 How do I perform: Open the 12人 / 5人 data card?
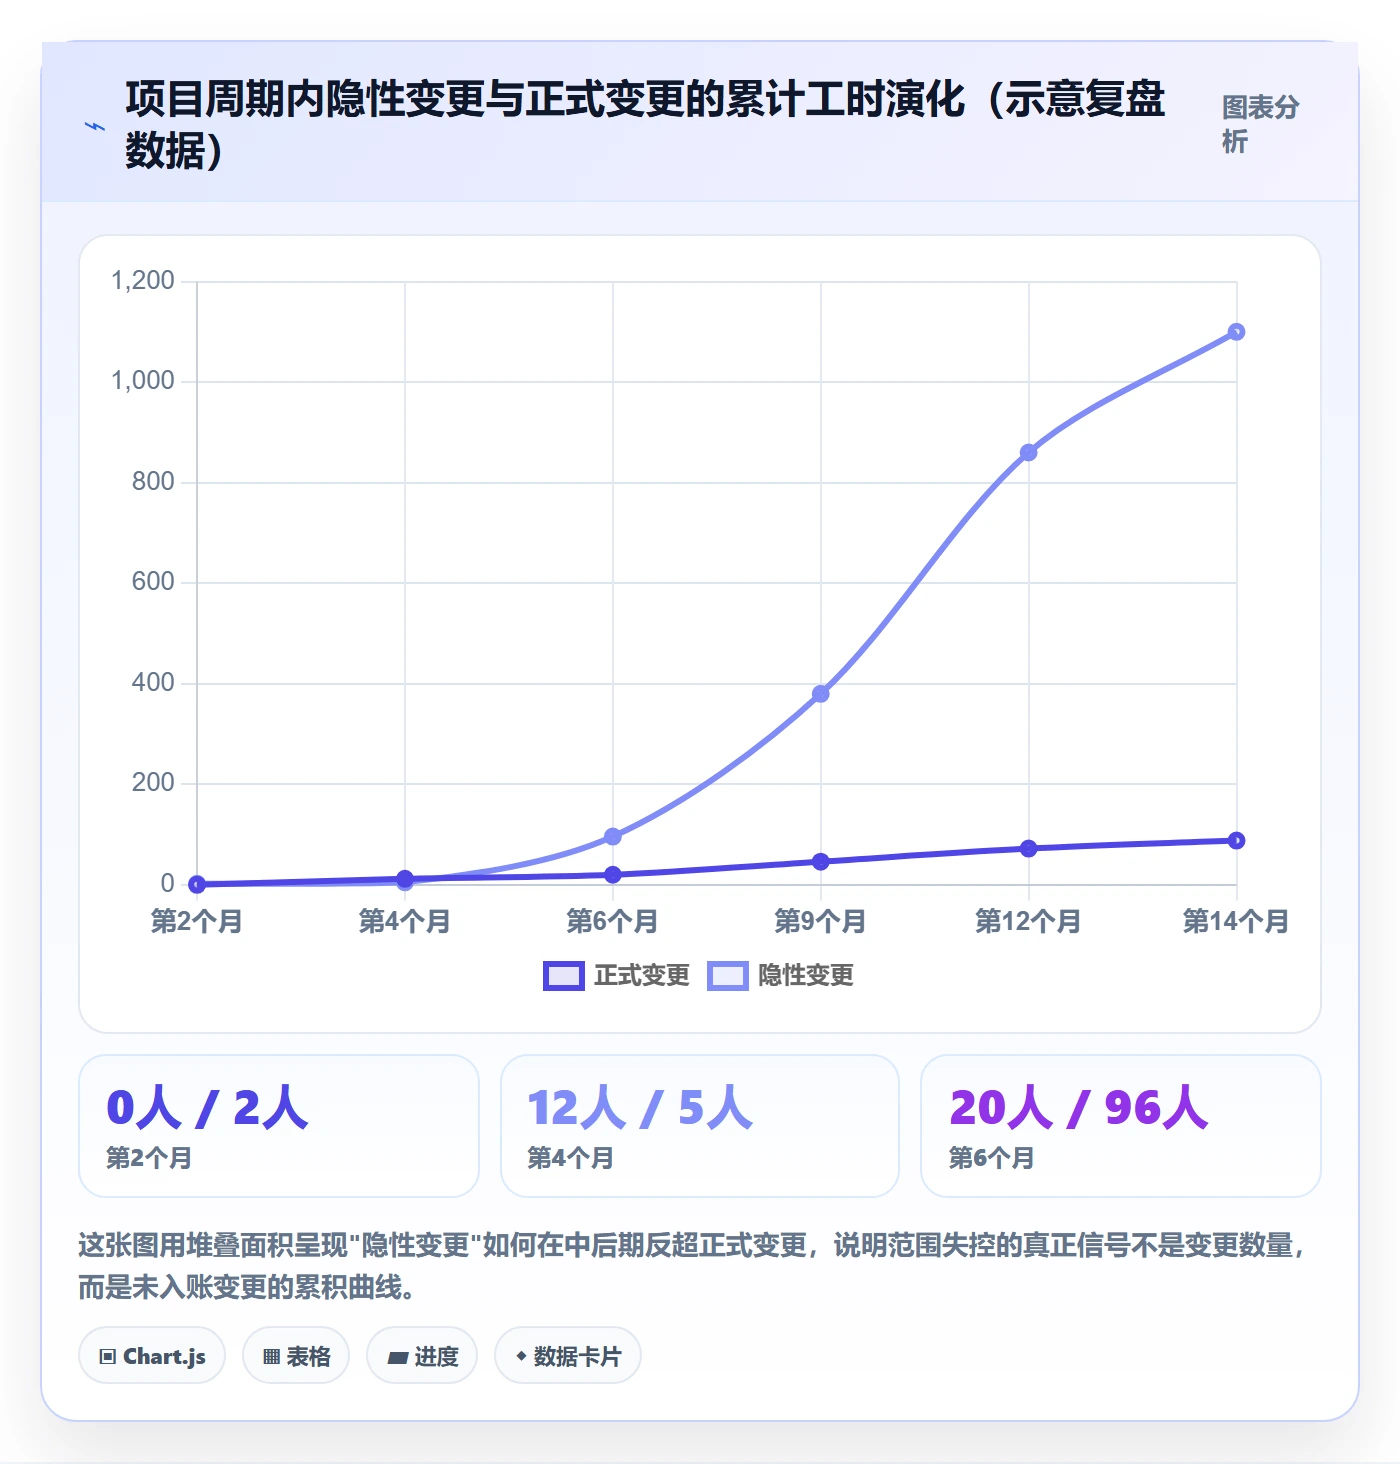[x=700, y=1126]
